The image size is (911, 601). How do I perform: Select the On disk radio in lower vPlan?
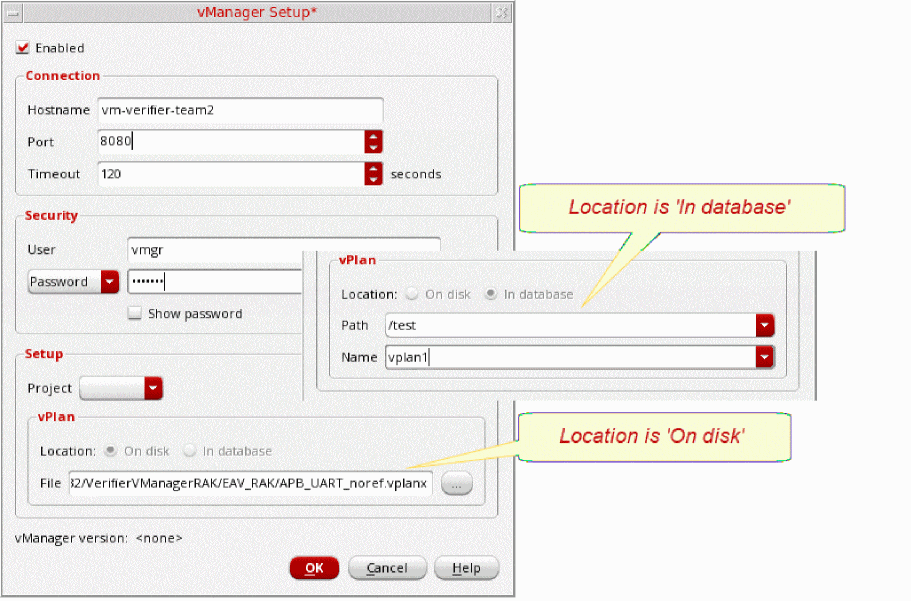[x=110, y=450]
